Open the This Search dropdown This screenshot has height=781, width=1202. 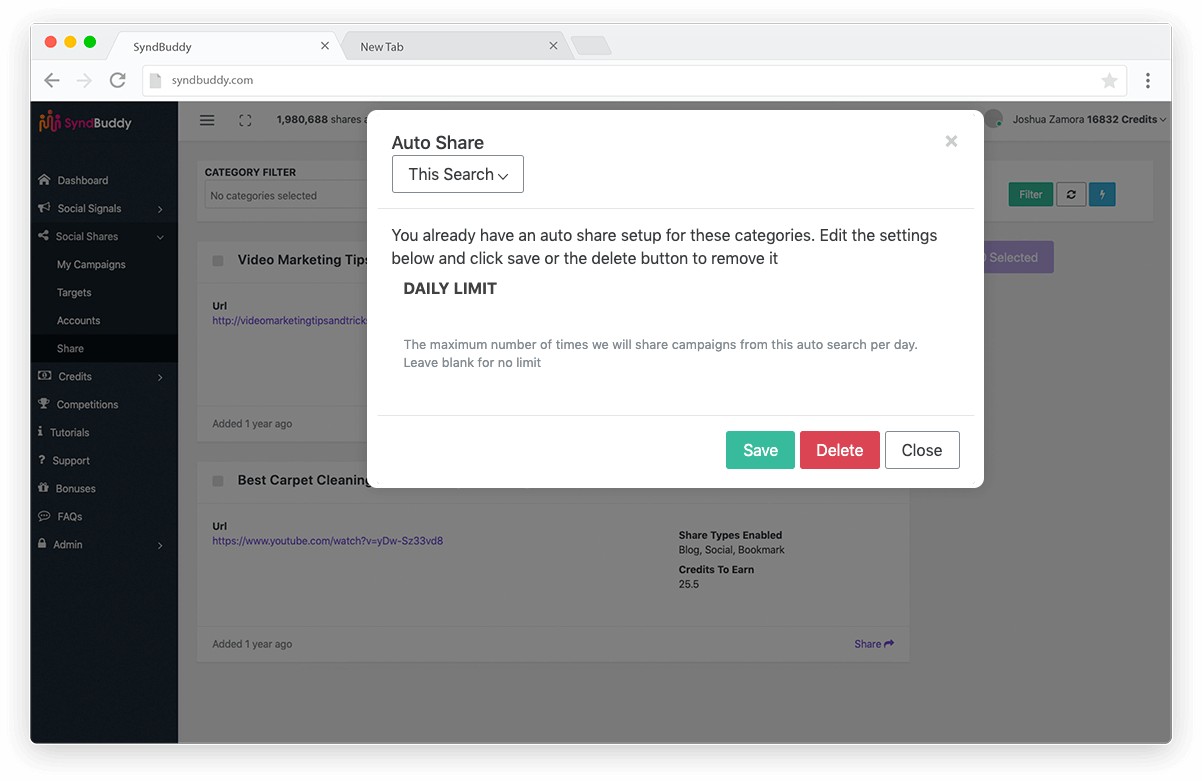(x=458, y=174)
